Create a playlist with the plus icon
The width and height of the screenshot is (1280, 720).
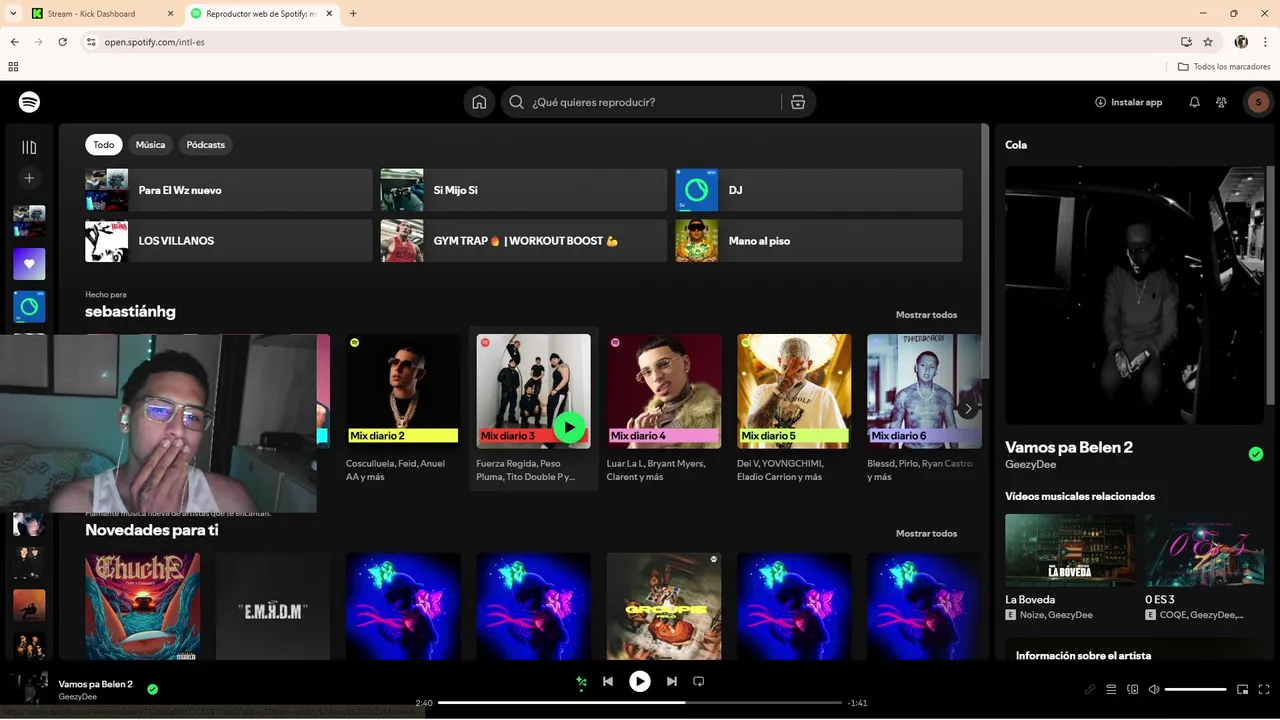[x=29, y=178]
